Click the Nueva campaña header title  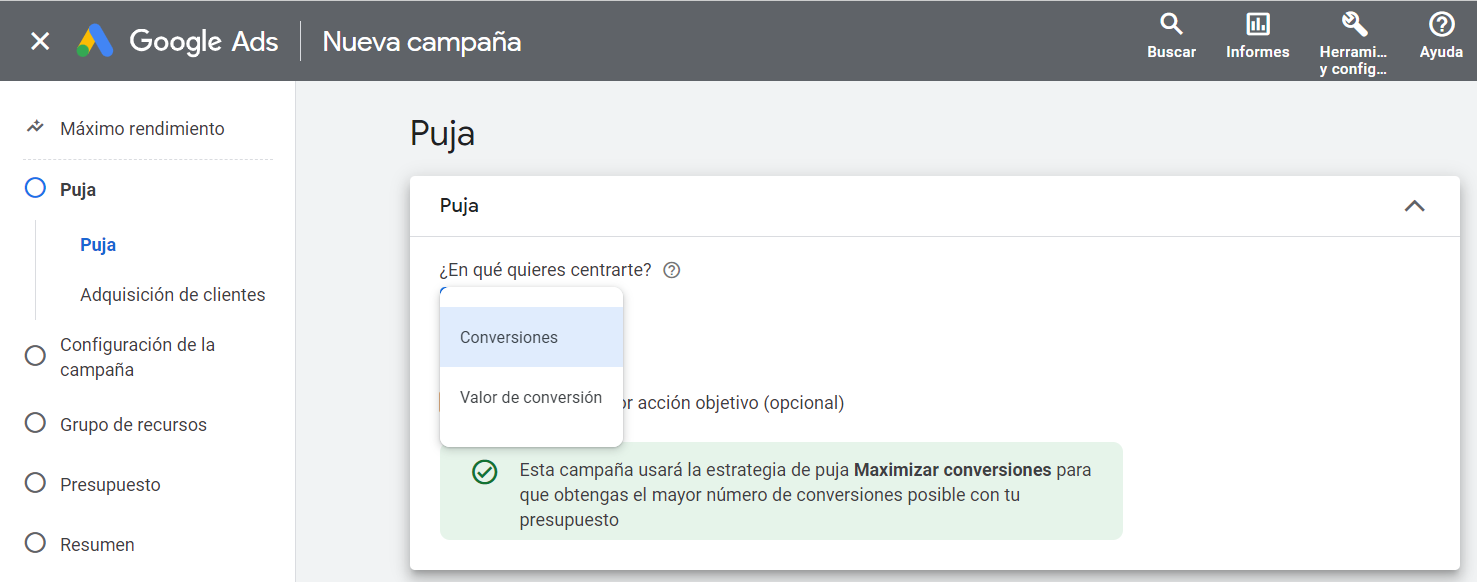(x=421, y=42)
